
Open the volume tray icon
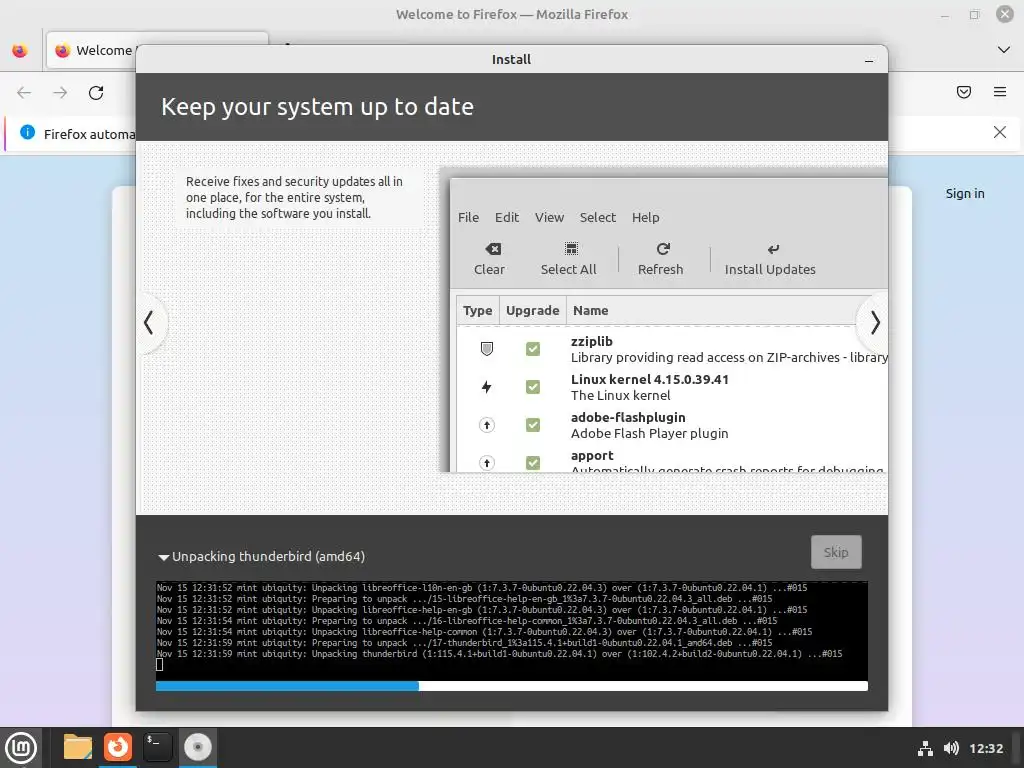[951, 748]
